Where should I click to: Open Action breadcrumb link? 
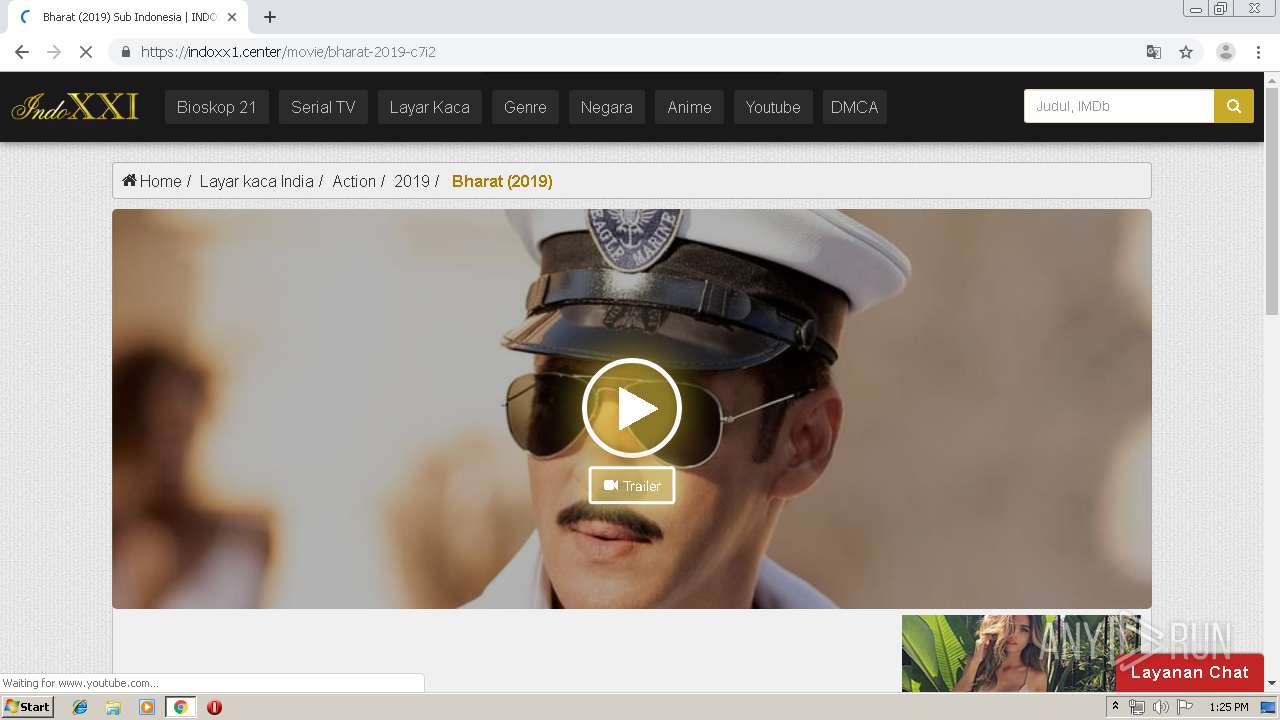click(354, 181)
